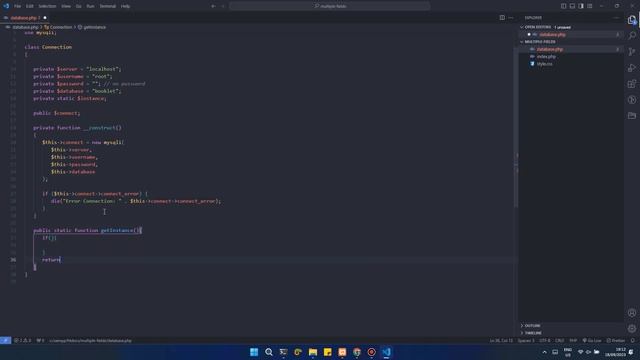The width and height of the screenshot is (640, 360).
Task: Click the ENG language indicator in system tray
Action: (x=568, y=352)
